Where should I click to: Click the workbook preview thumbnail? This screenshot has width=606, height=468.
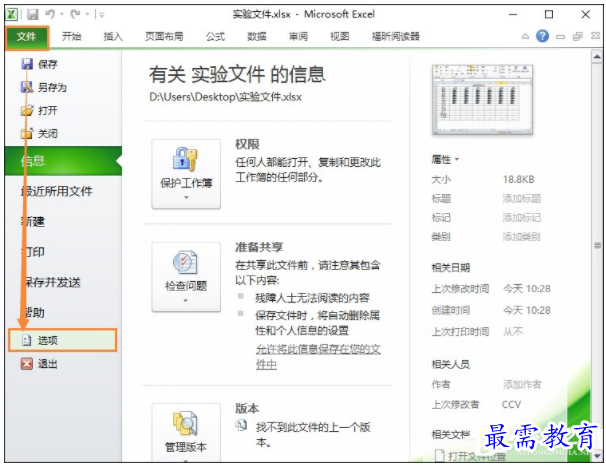(x=482, y=100)
